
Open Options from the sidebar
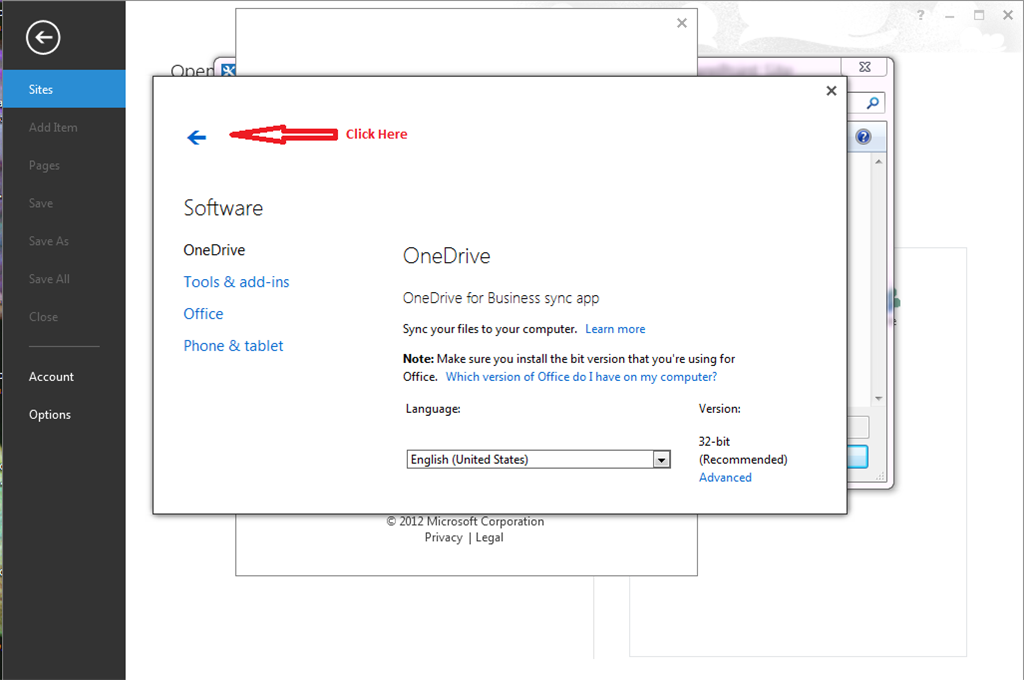coord(50,415)
